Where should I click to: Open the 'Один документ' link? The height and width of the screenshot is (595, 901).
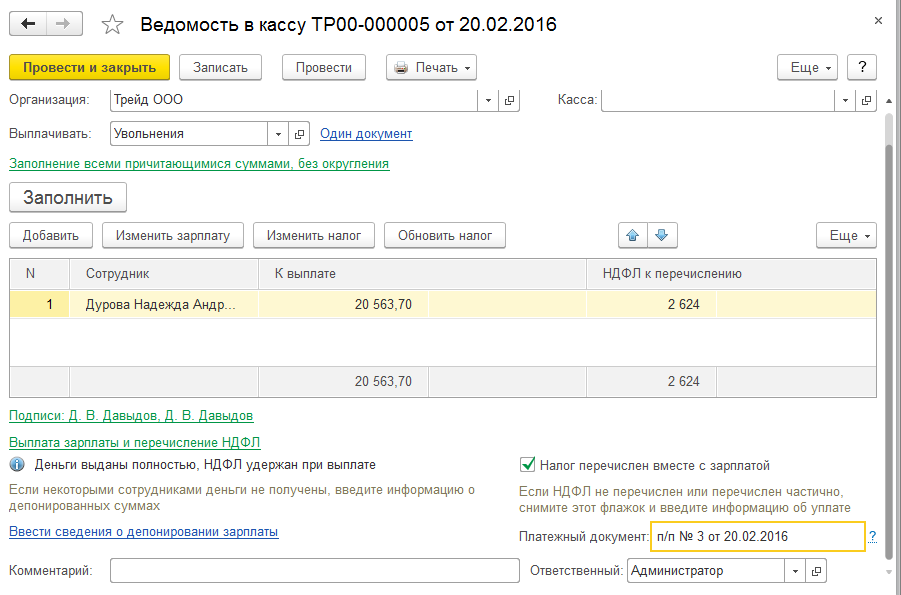[x=366, y=134]
